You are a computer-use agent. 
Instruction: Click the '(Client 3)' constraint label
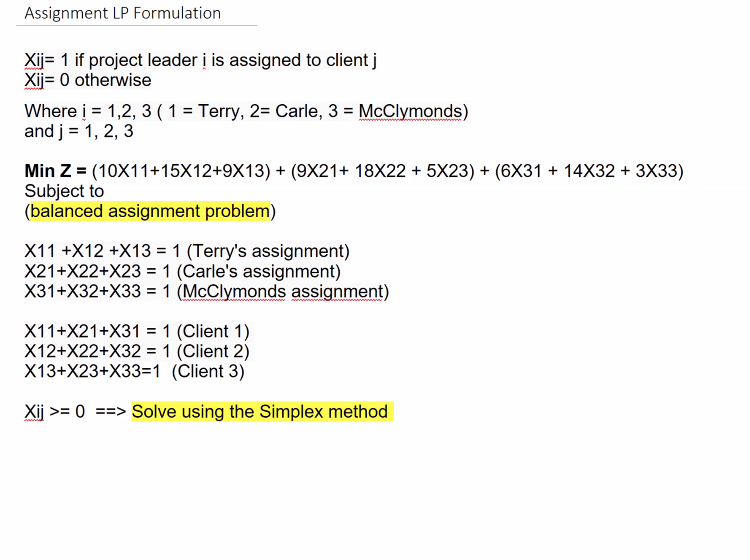click(208, 371)
